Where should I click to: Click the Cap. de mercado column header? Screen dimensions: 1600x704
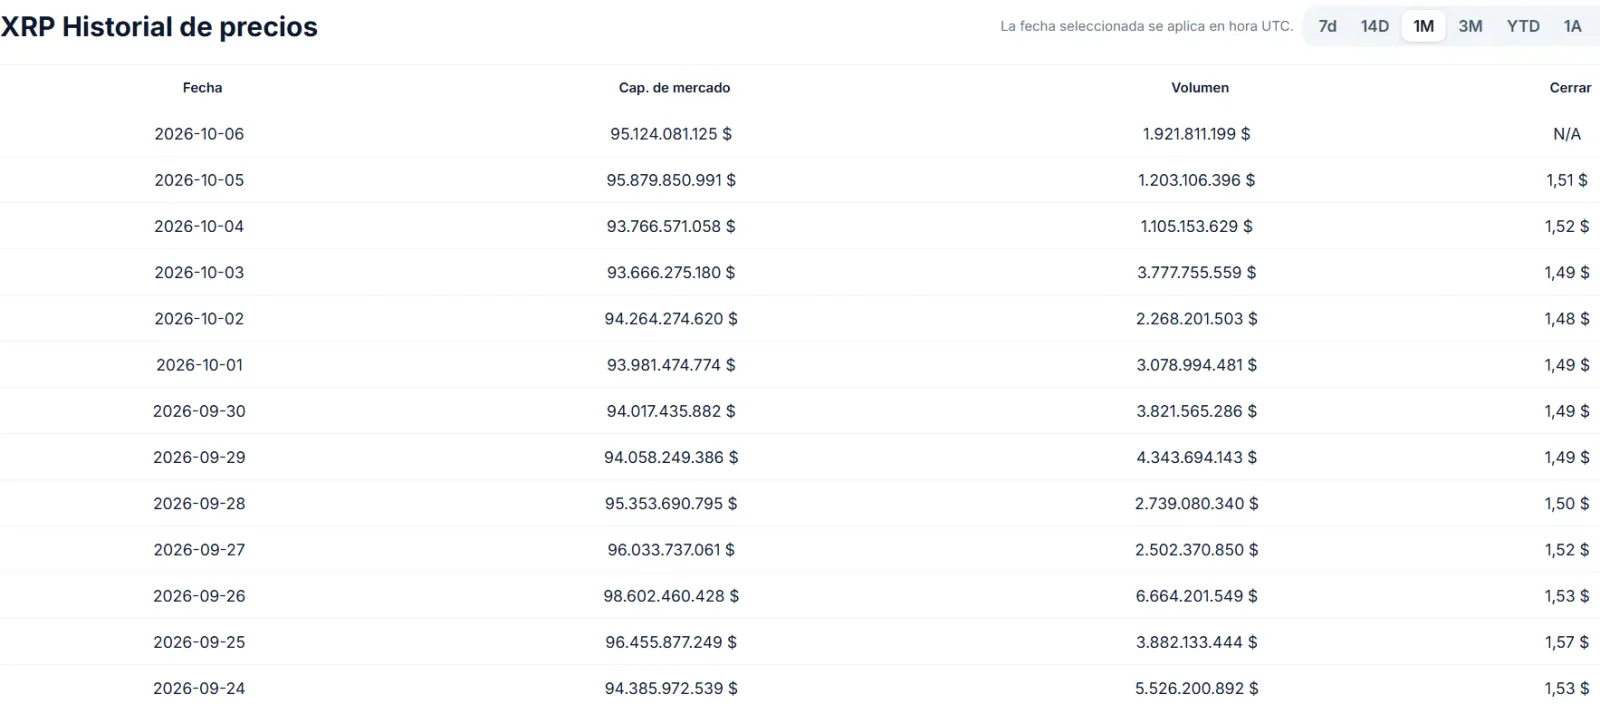674,88
